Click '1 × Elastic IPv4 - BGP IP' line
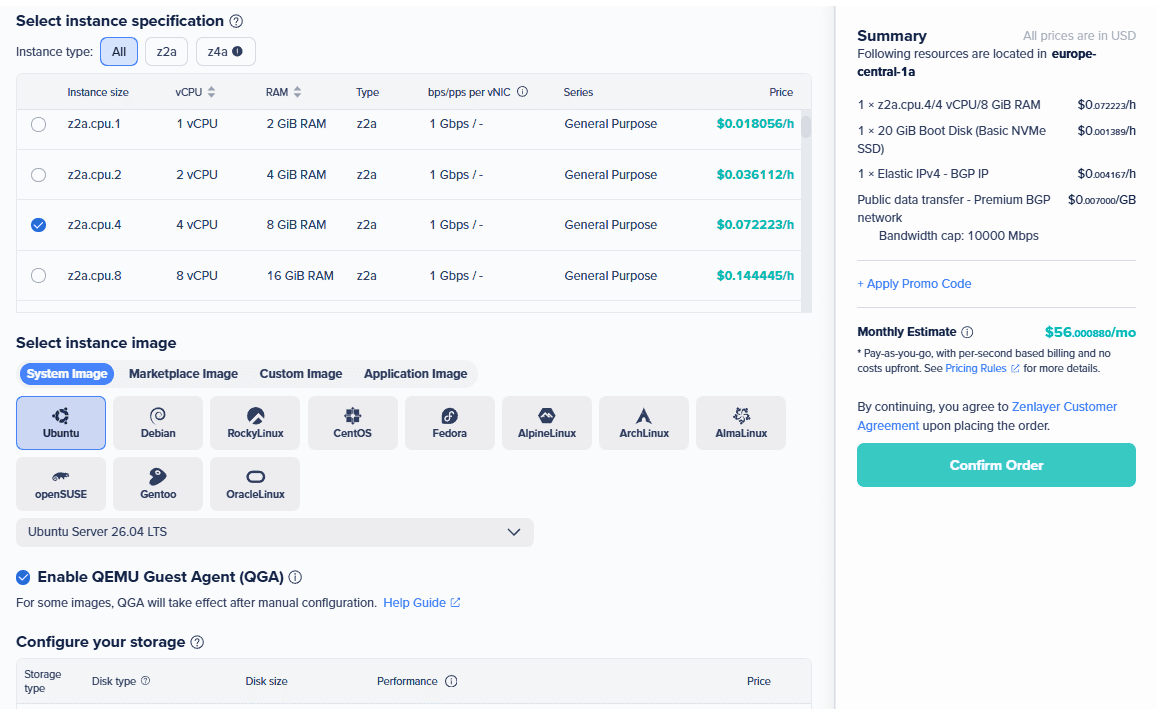 point(923,174)
